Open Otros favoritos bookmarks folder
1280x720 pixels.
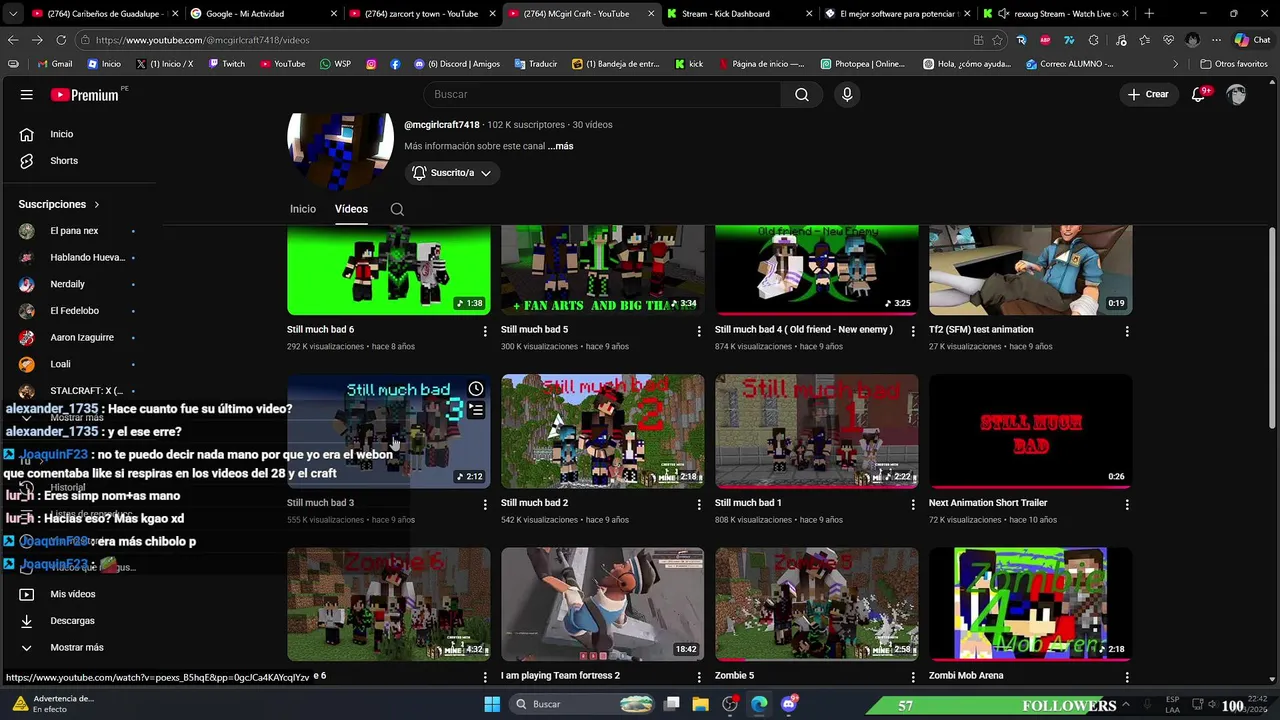[x=1234, y=64]
